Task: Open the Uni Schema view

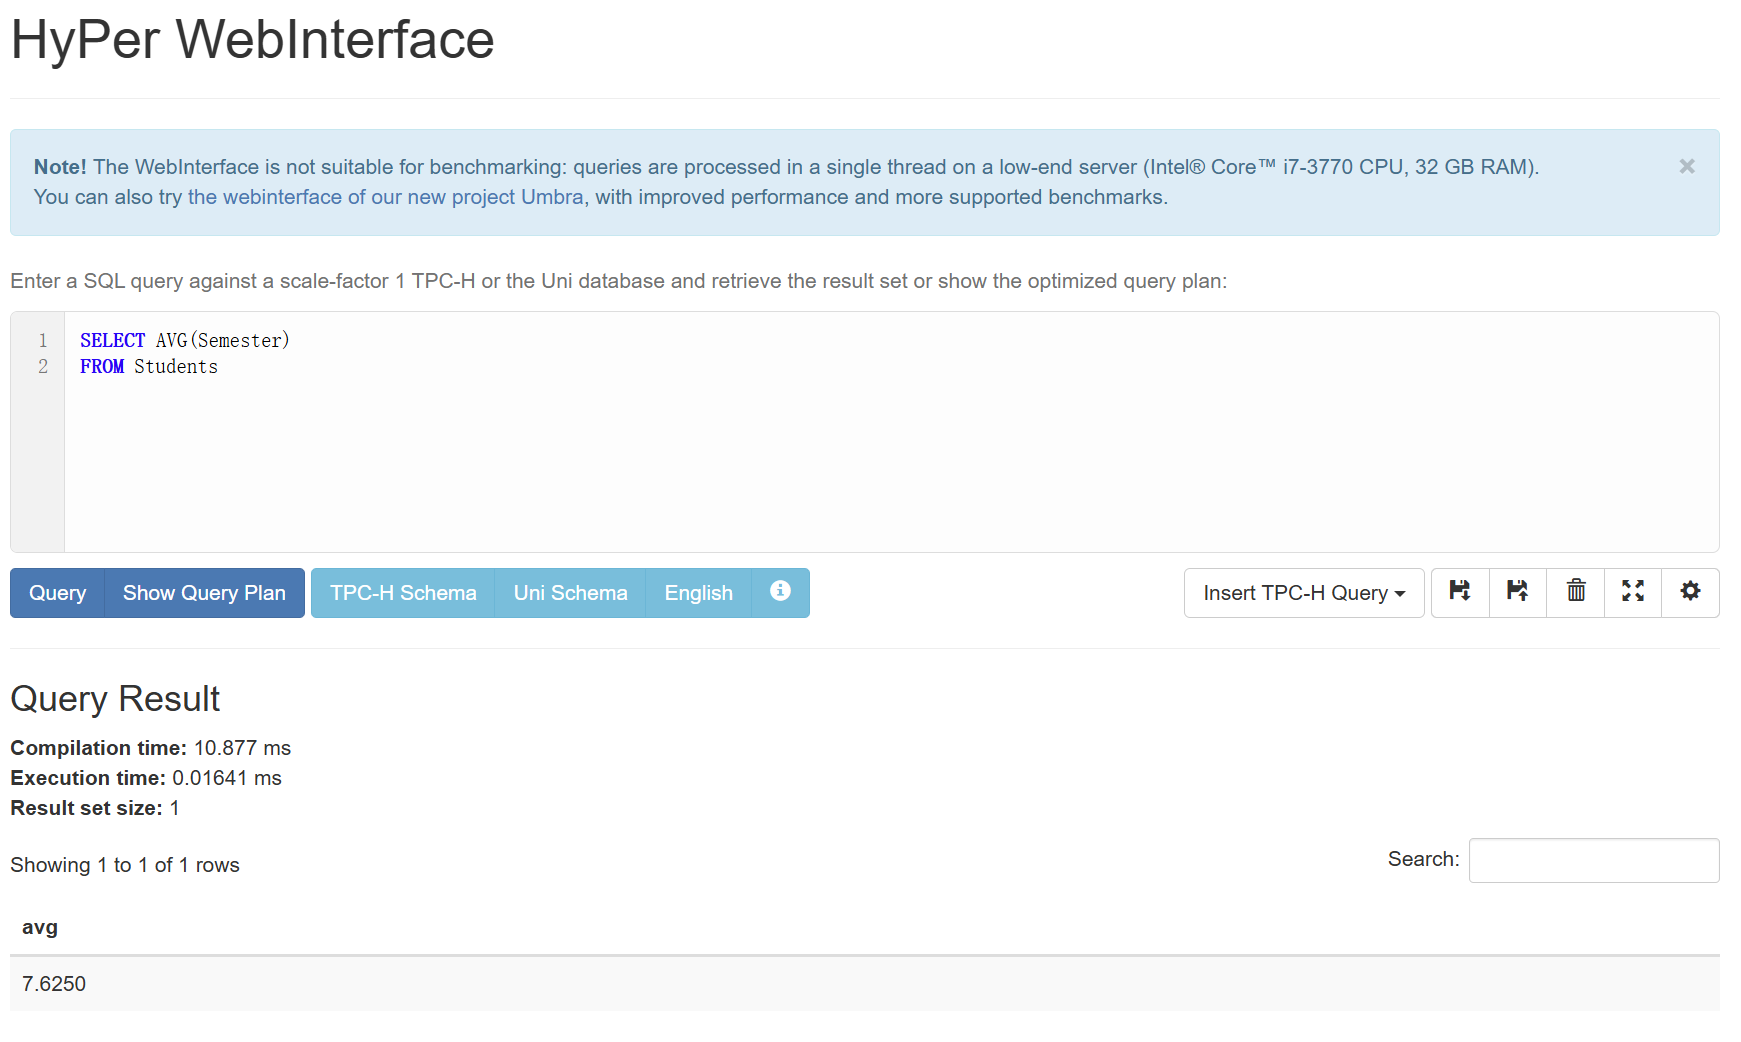Action: click(x=570, y=593)
